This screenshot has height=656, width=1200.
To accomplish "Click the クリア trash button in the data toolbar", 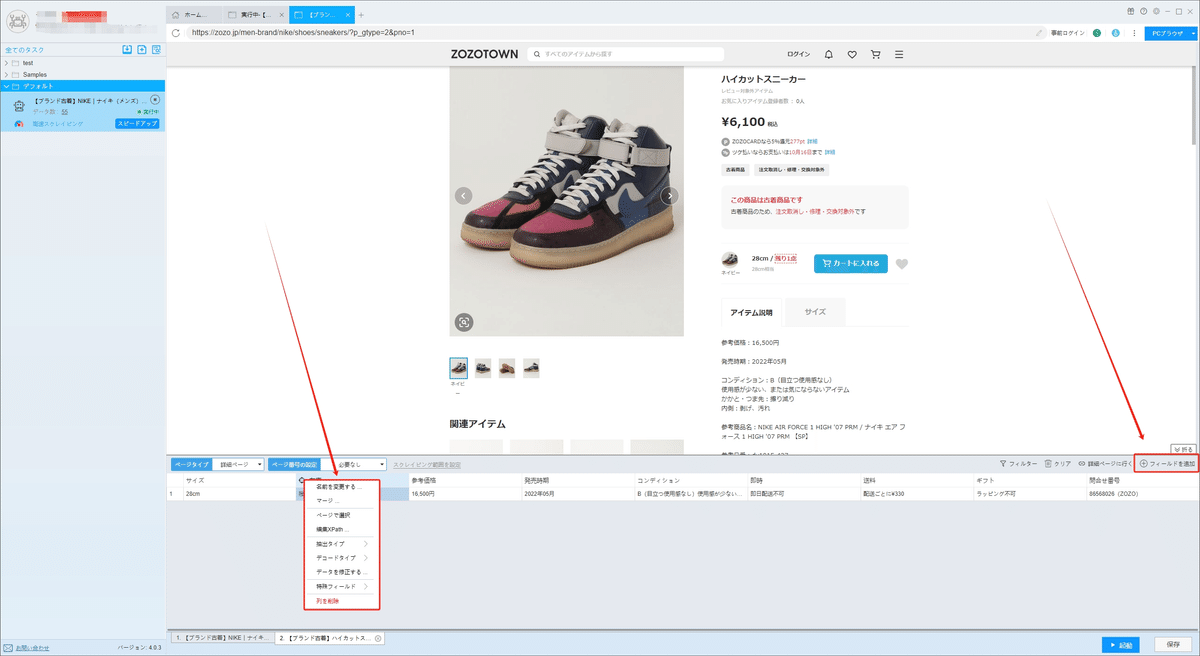I will click(1058, 464).
